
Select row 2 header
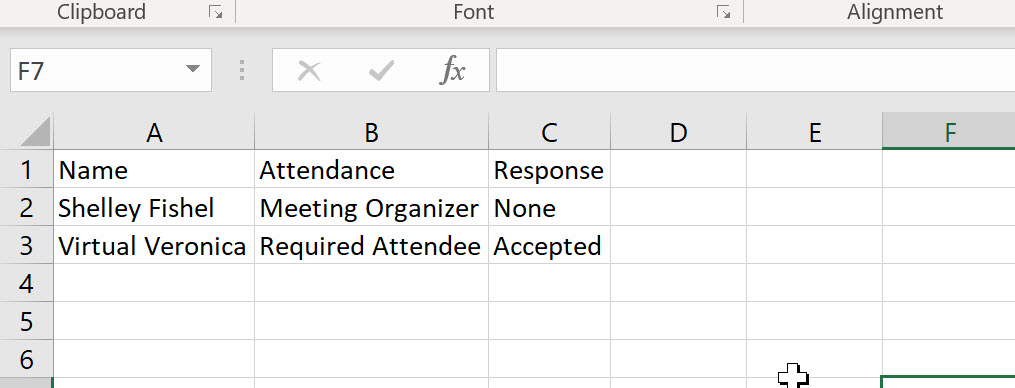click(x=27, y=207)
